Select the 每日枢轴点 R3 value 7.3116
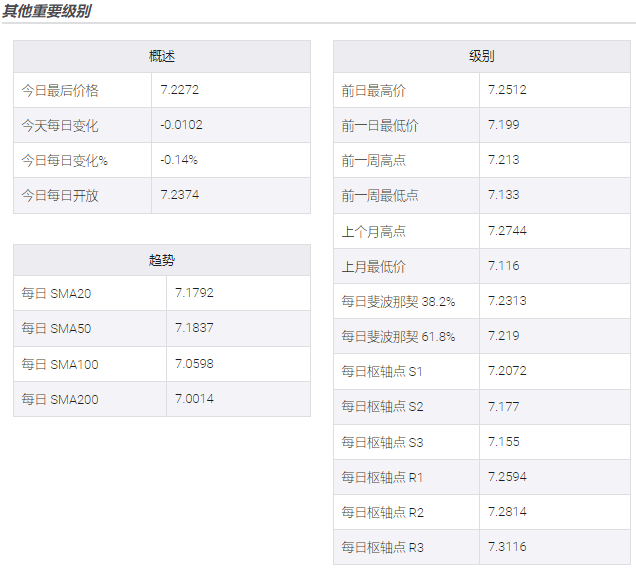The image size is (636, 583). point(507,547)
